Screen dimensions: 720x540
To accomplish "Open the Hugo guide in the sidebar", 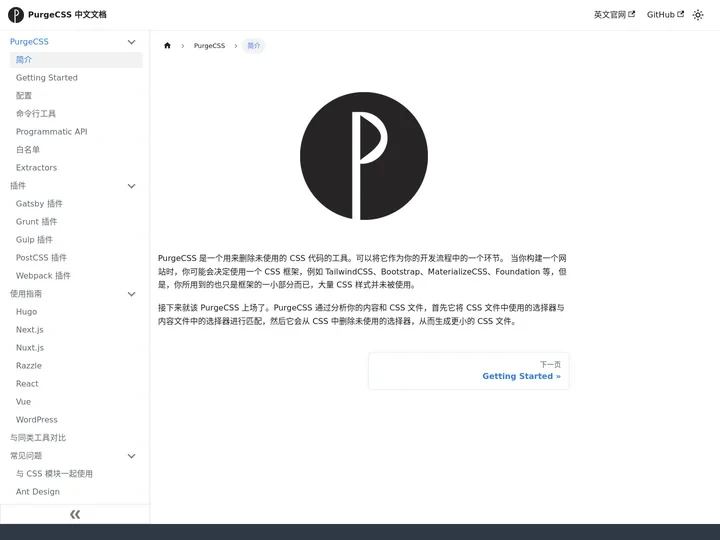I will (x=76, y=312).
